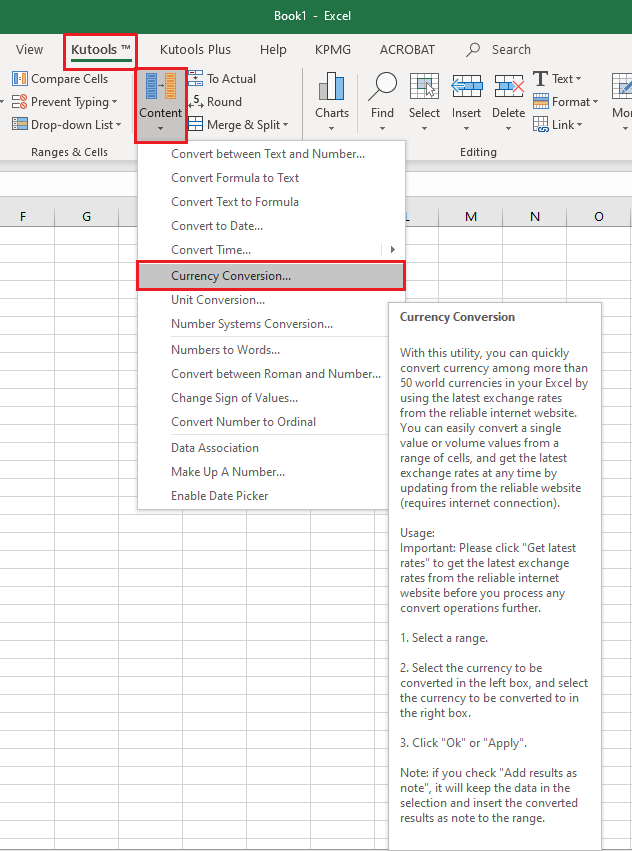
Task: Expand the Text dropdown arrow
Action: point(578,79)
